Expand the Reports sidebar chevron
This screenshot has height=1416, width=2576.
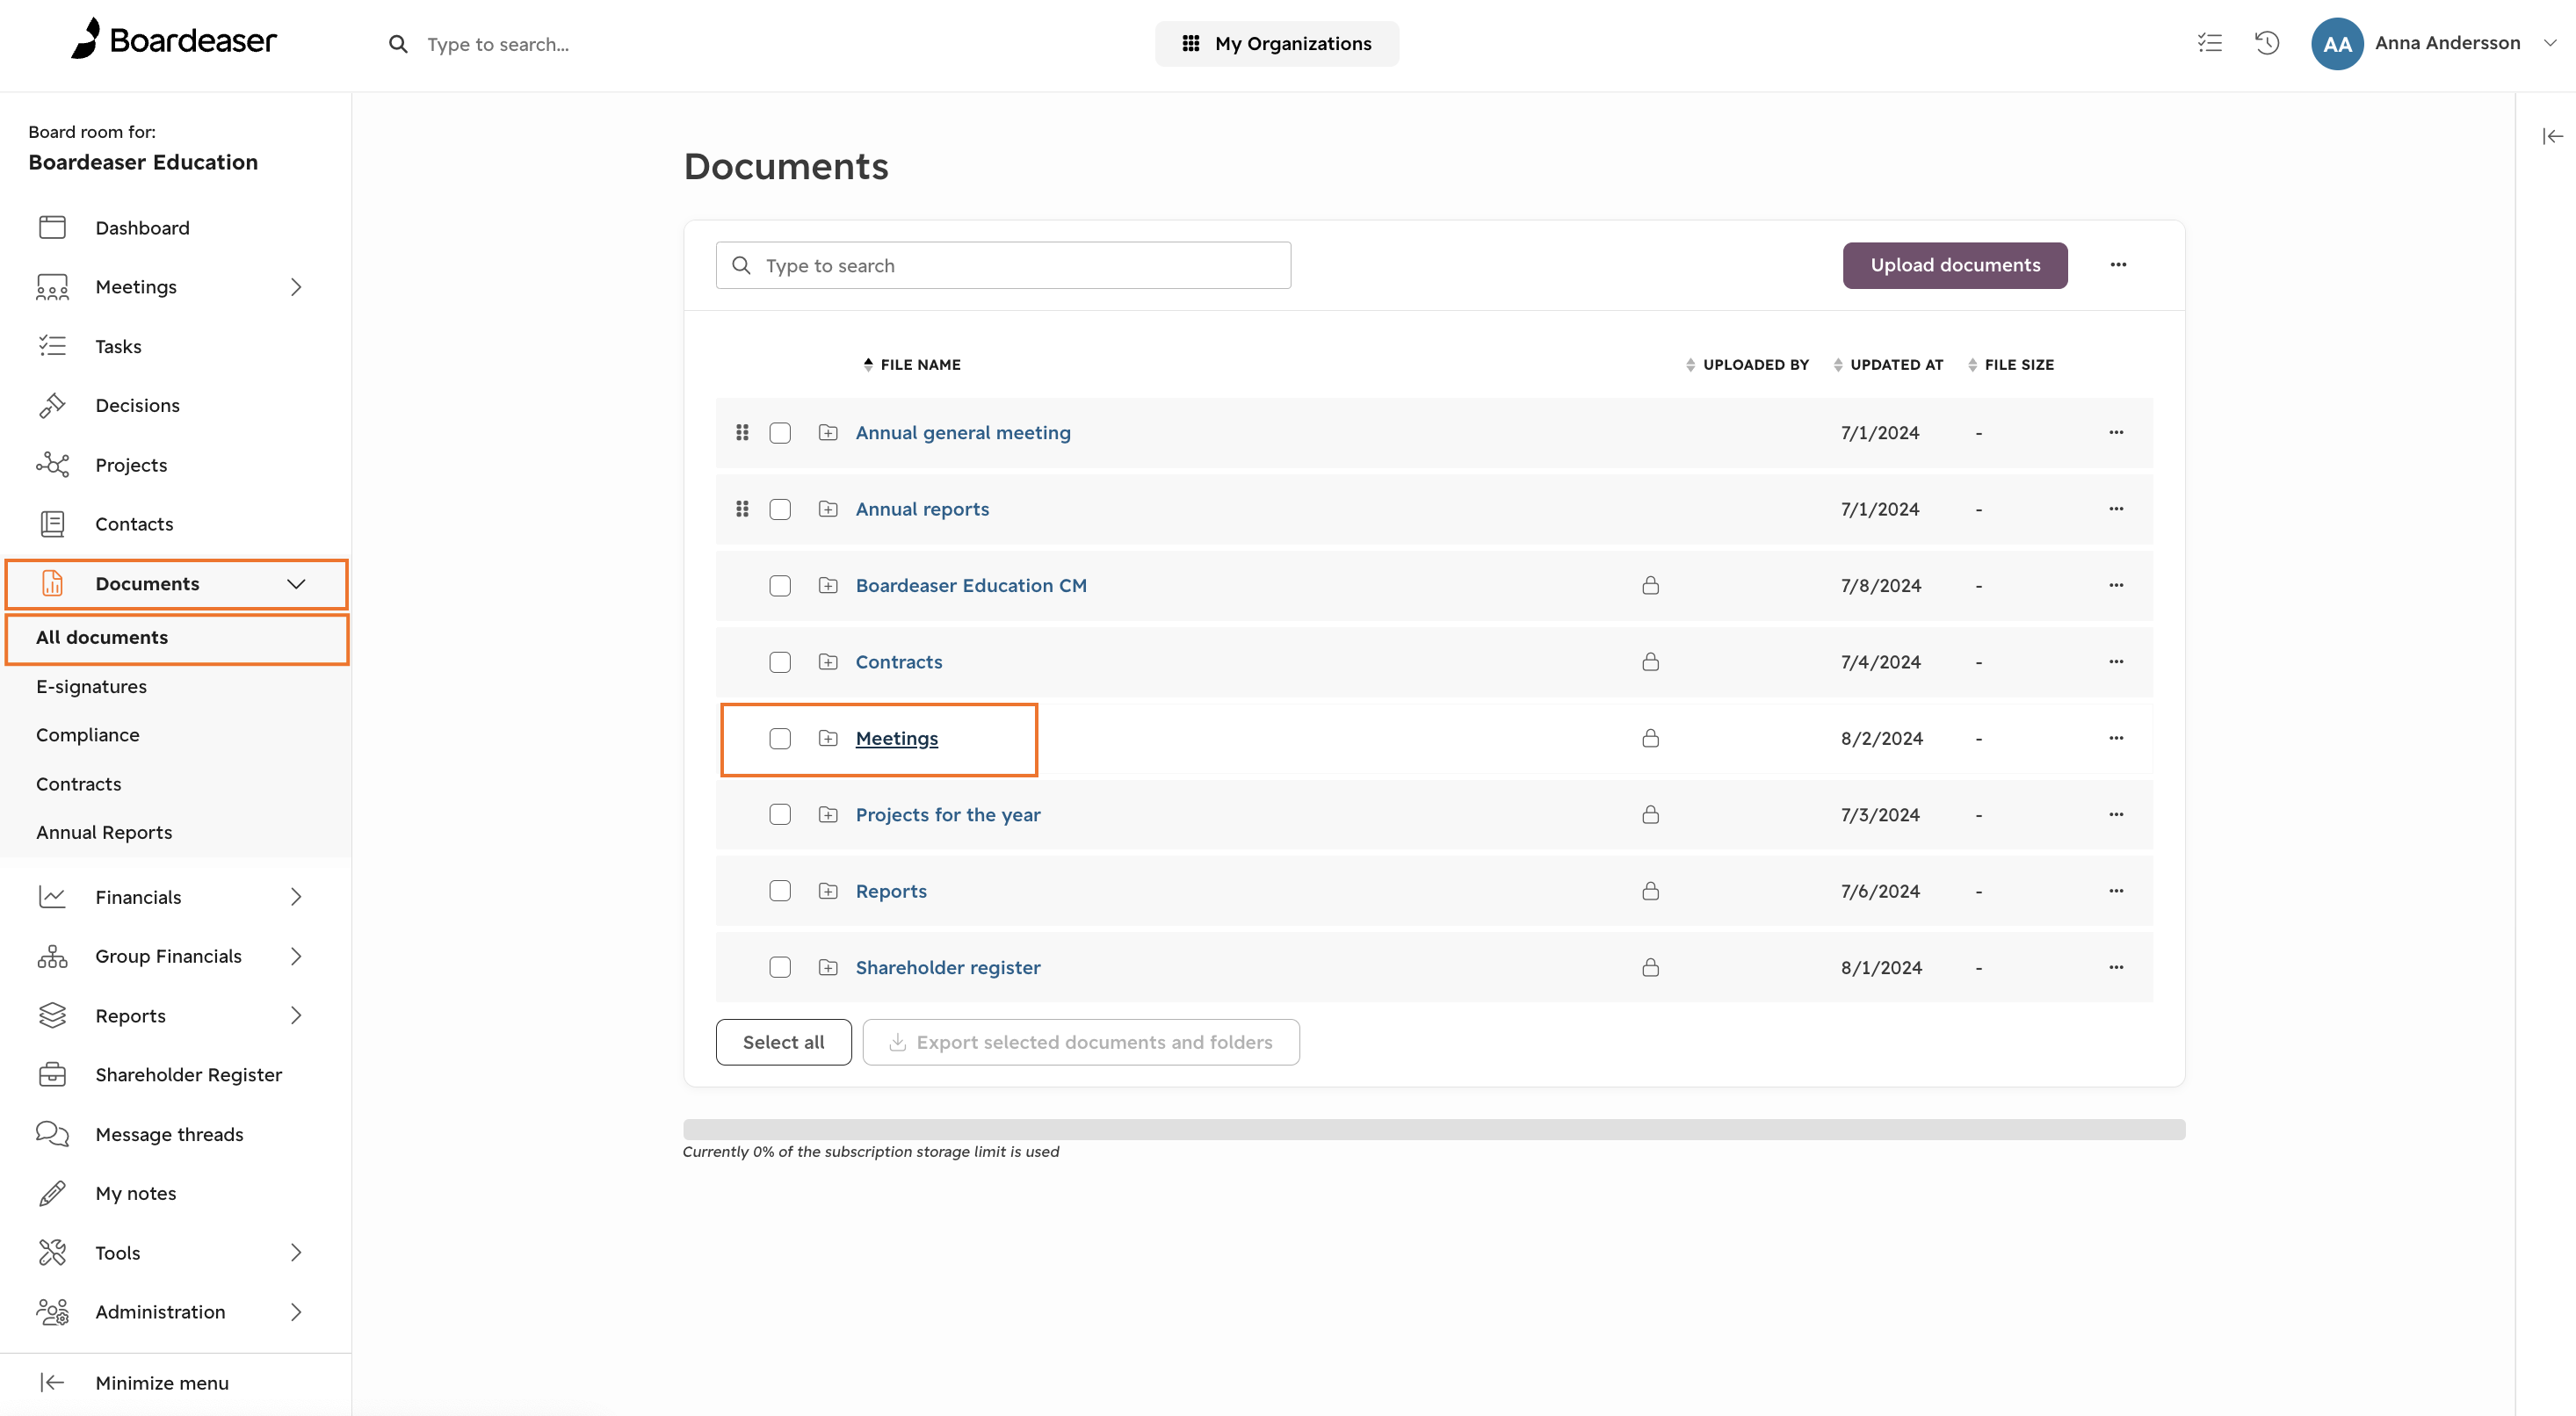(x=296, y=1015)
